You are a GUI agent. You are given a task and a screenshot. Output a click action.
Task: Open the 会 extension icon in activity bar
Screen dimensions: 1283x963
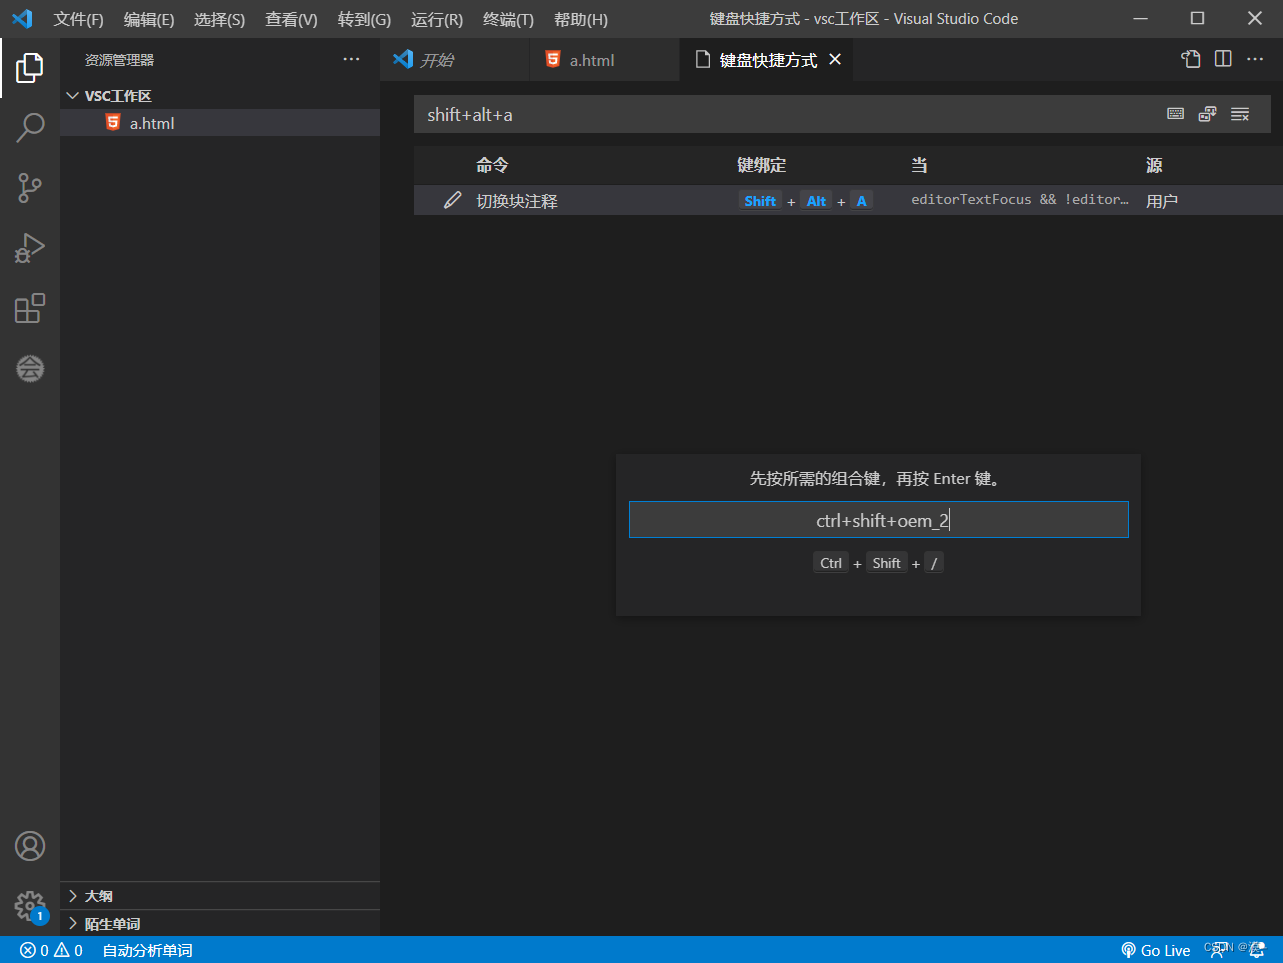tap(30, 368)
